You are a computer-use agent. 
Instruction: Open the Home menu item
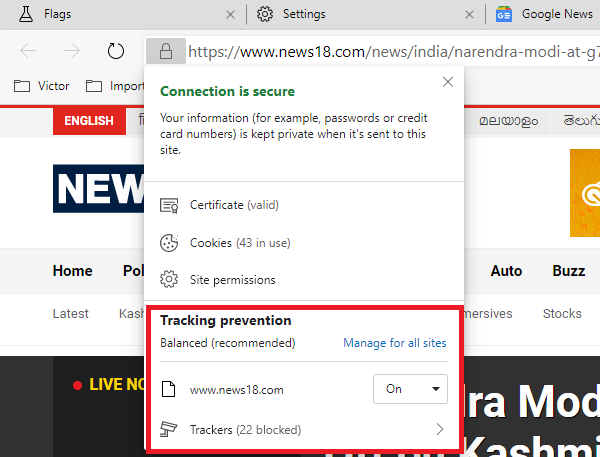(x=73, y=271)
